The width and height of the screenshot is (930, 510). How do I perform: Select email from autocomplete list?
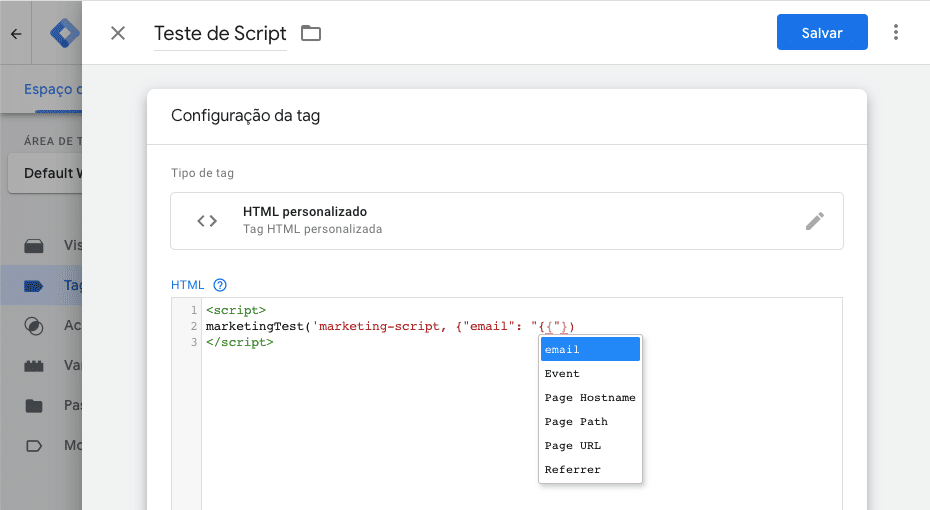tap(590, 349)
